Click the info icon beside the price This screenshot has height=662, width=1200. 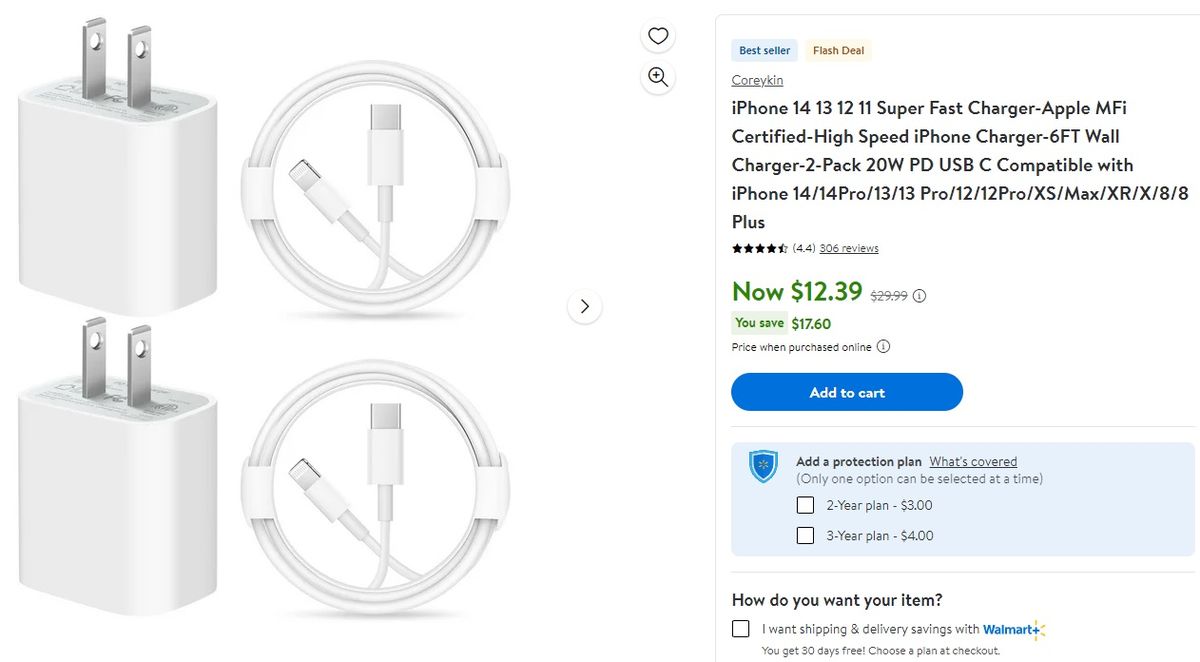click(x=919, y=296)
